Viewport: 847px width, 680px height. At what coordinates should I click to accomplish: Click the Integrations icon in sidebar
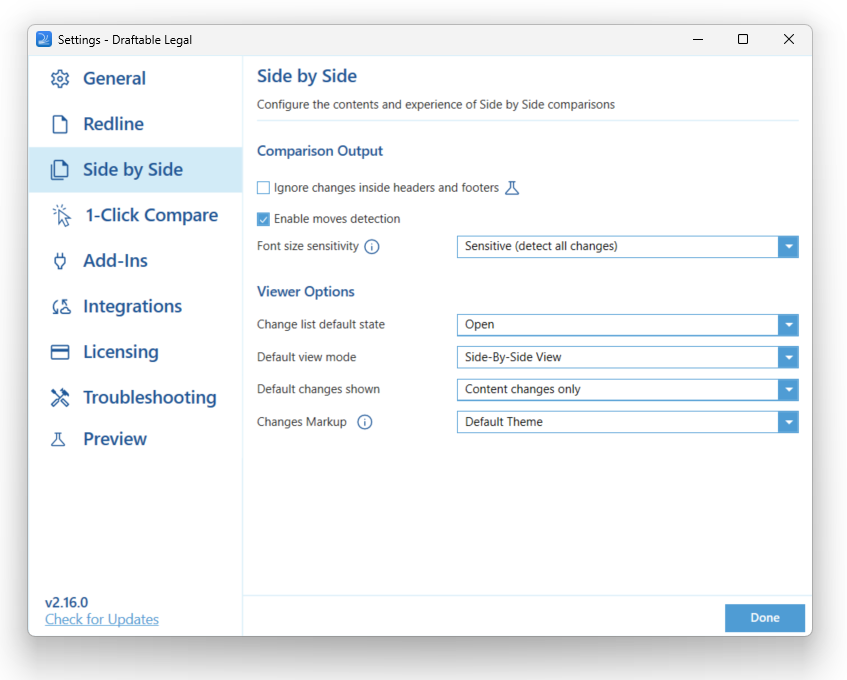pos(61,307)
